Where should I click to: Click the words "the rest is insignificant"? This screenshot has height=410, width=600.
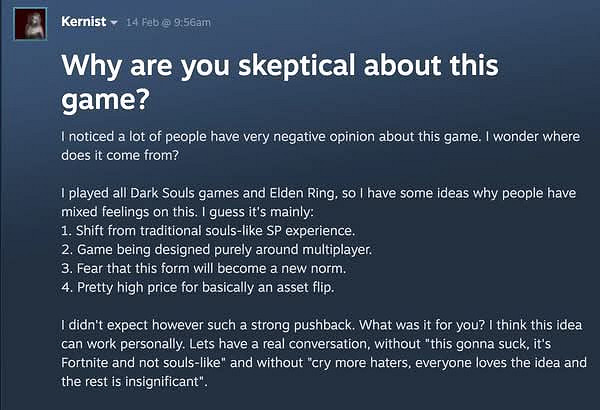[x=134, y=381]
